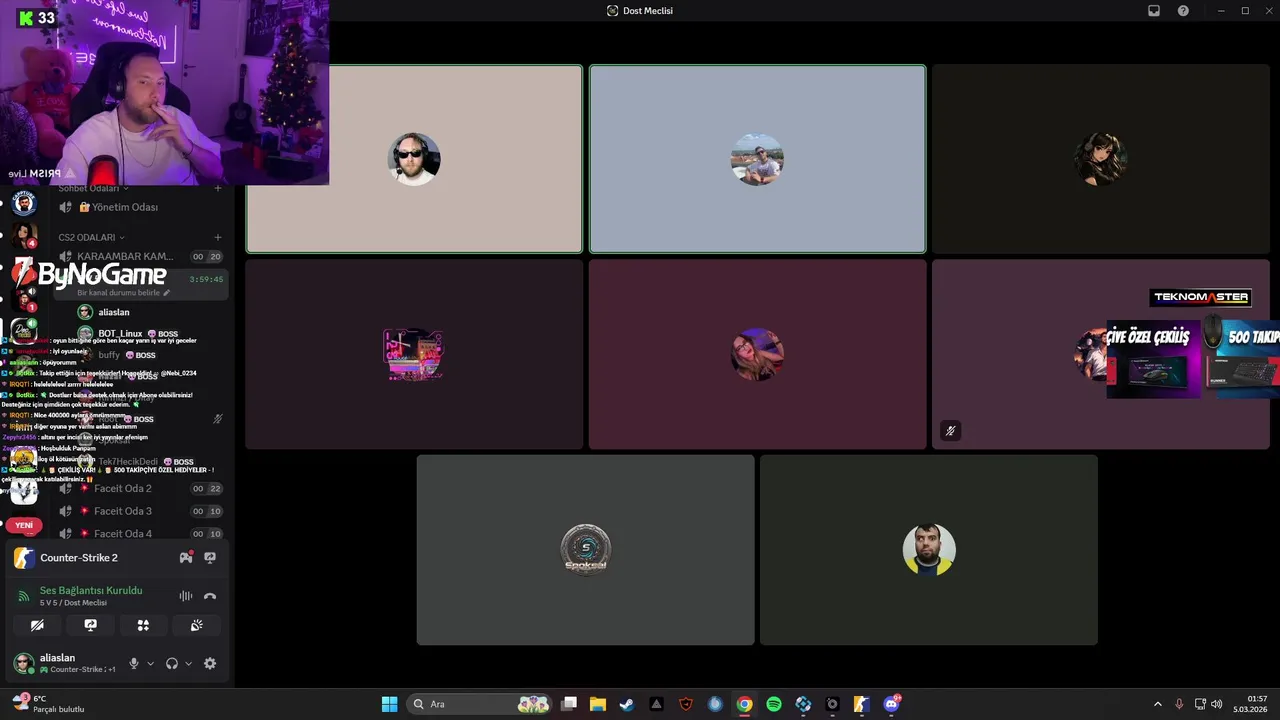
Task: Open the soundboard button
Action: 196,625
